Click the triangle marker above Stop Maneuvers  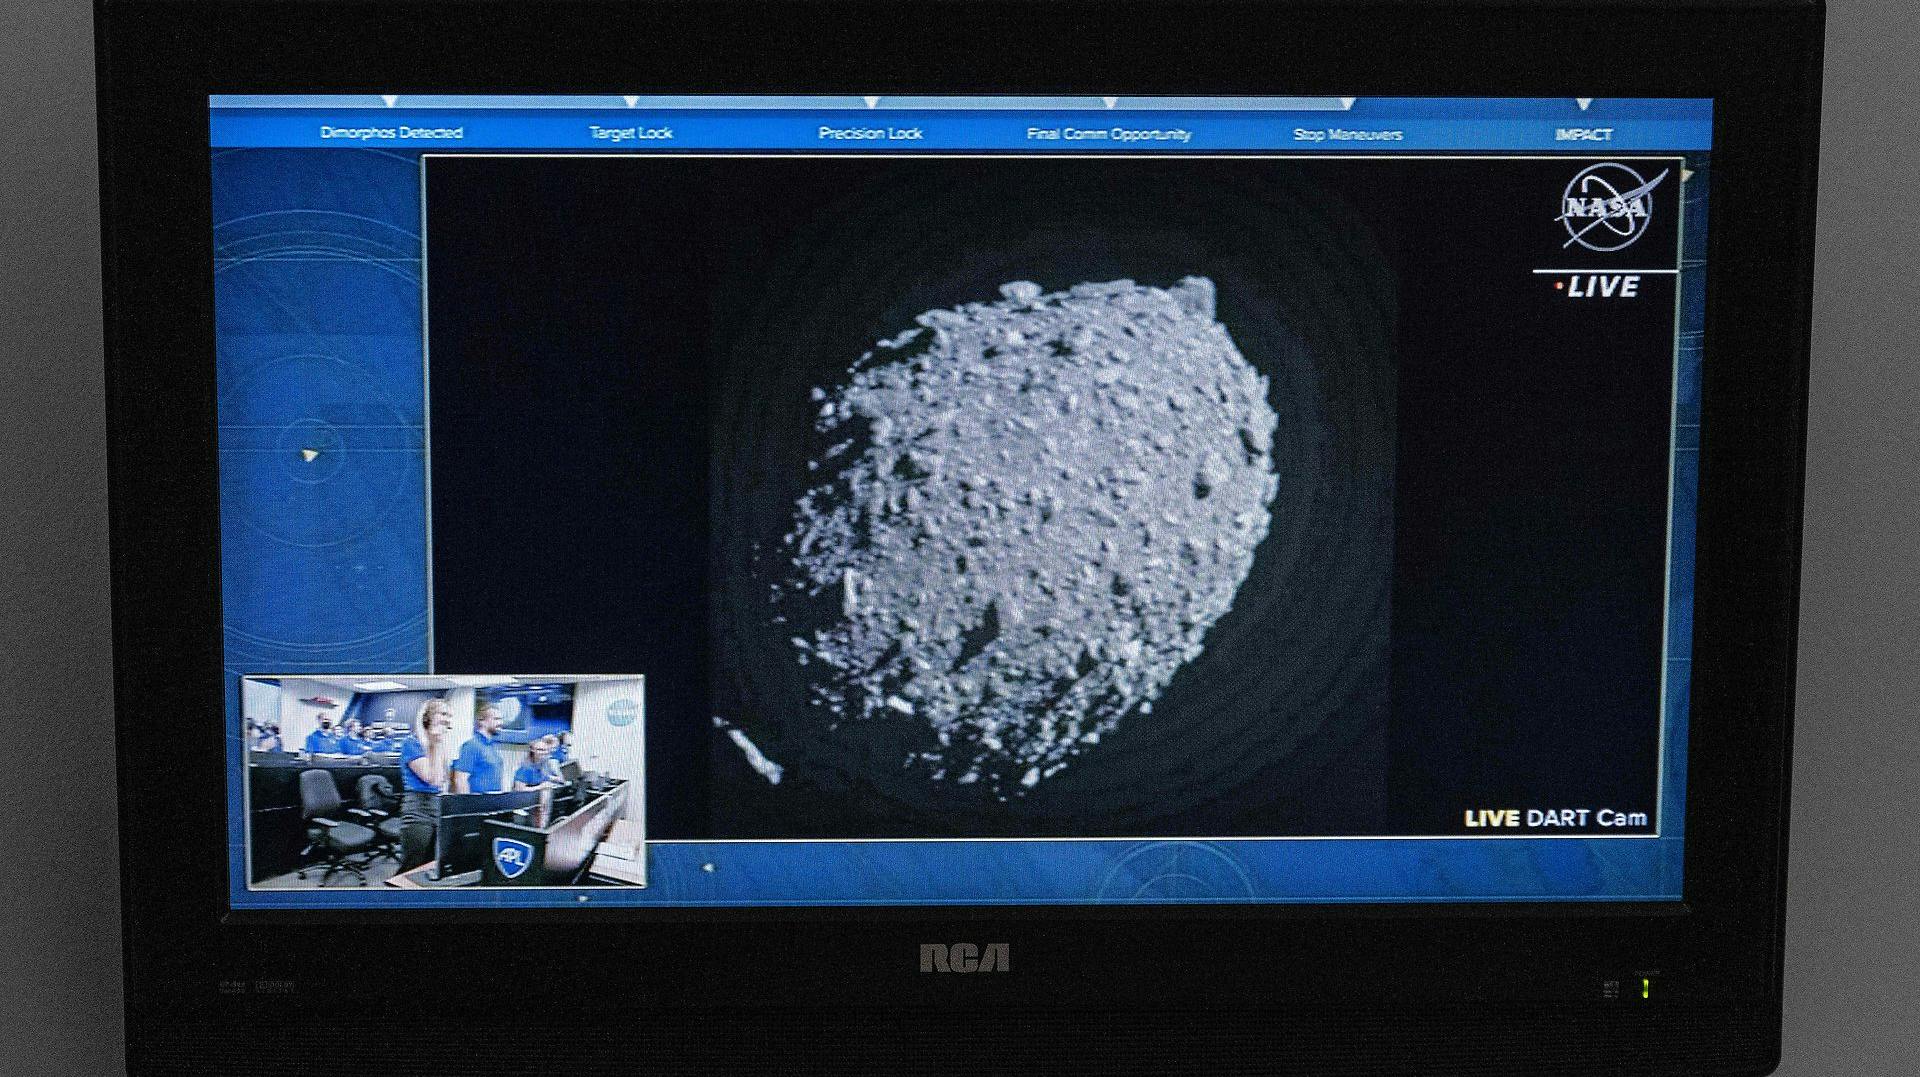click(1347, 104)
